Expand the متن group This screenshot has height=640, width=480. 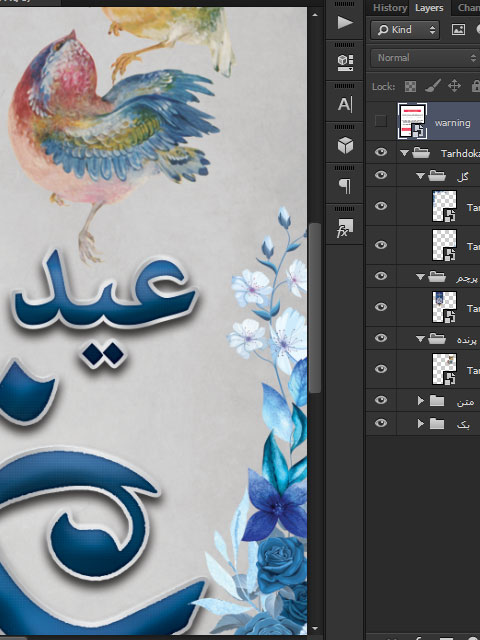point(420,401)
